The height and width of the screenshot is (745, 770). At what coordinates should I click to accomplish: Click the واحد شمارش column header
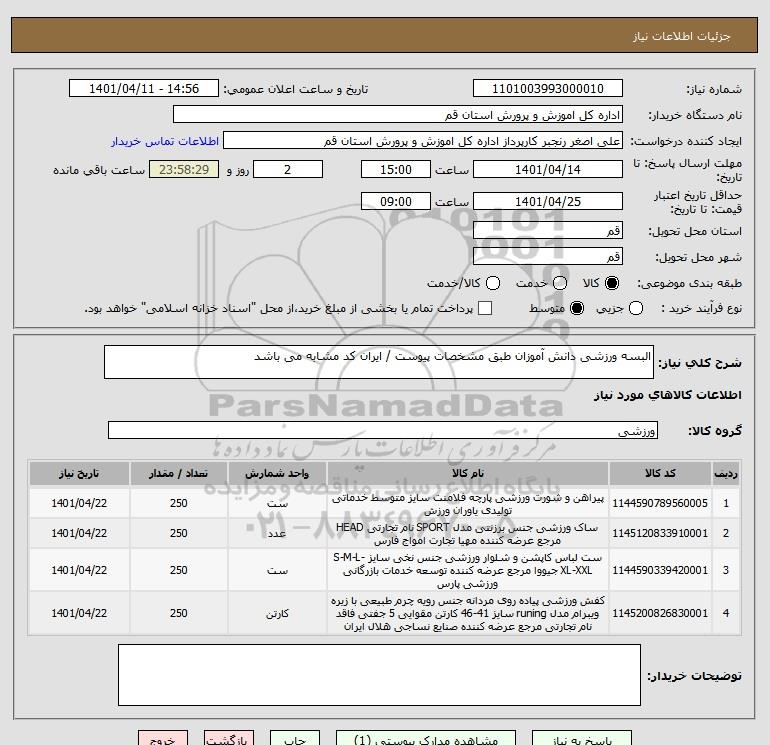277,473
